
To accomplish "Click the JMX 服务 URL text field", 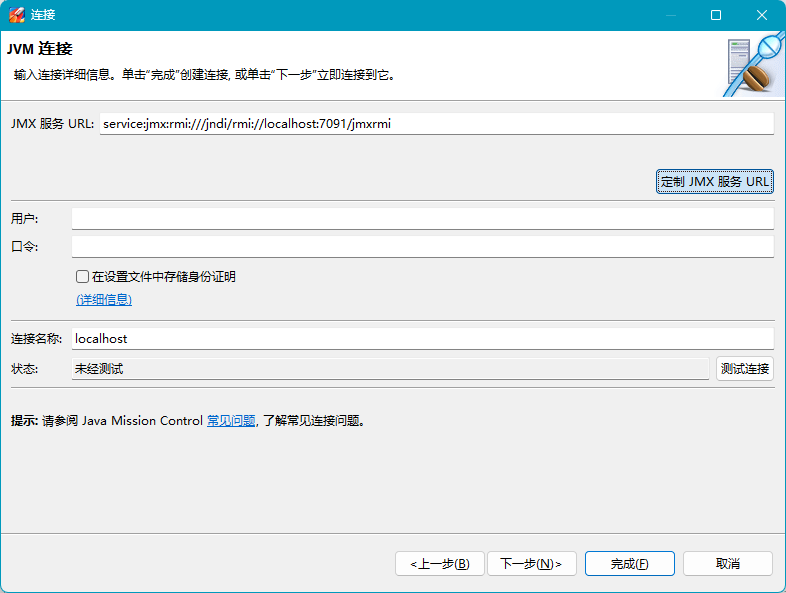I will coord(436,124).
